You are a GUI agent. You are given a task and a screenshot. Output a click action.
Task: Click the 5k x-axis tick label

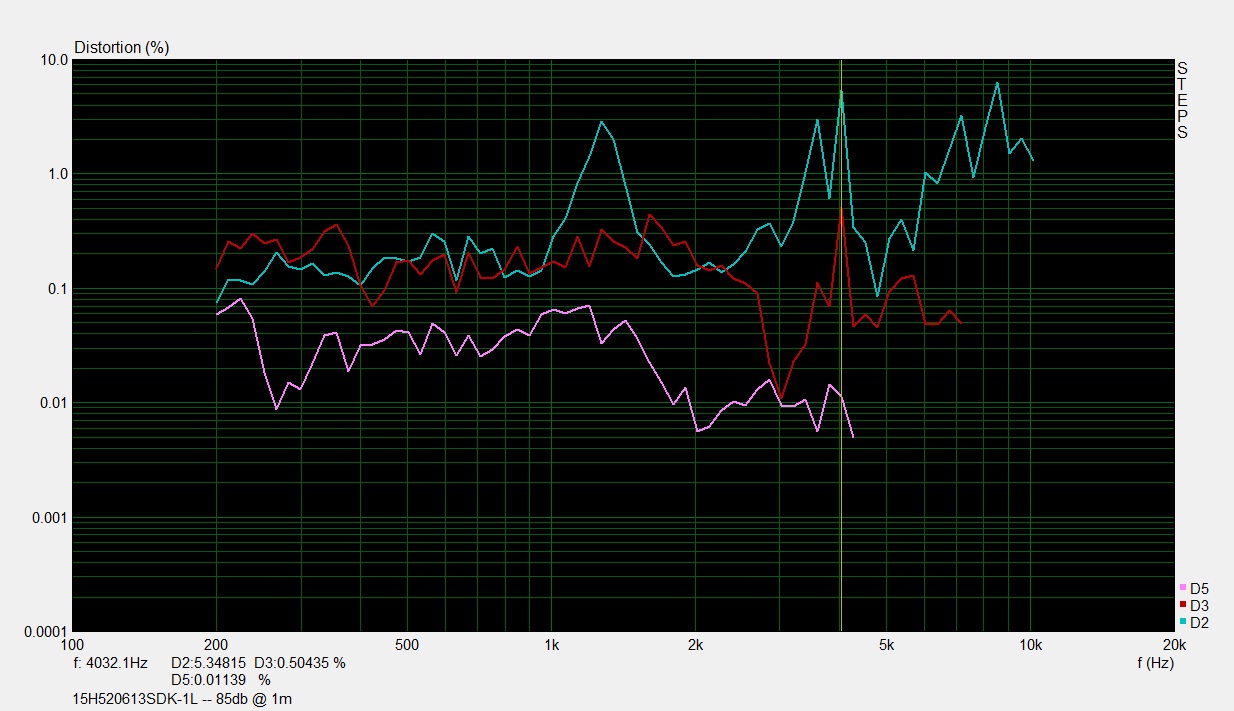tap(886, 645)
